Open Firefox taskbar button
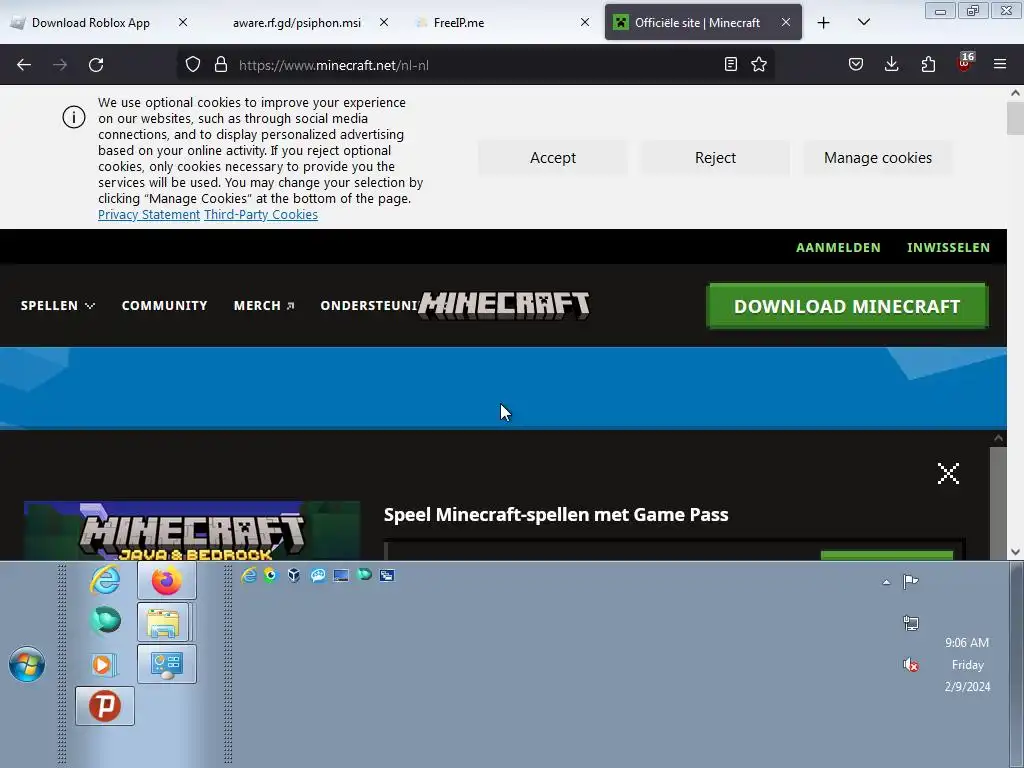Screen dimensions: 1024x768 pos(167,581)
